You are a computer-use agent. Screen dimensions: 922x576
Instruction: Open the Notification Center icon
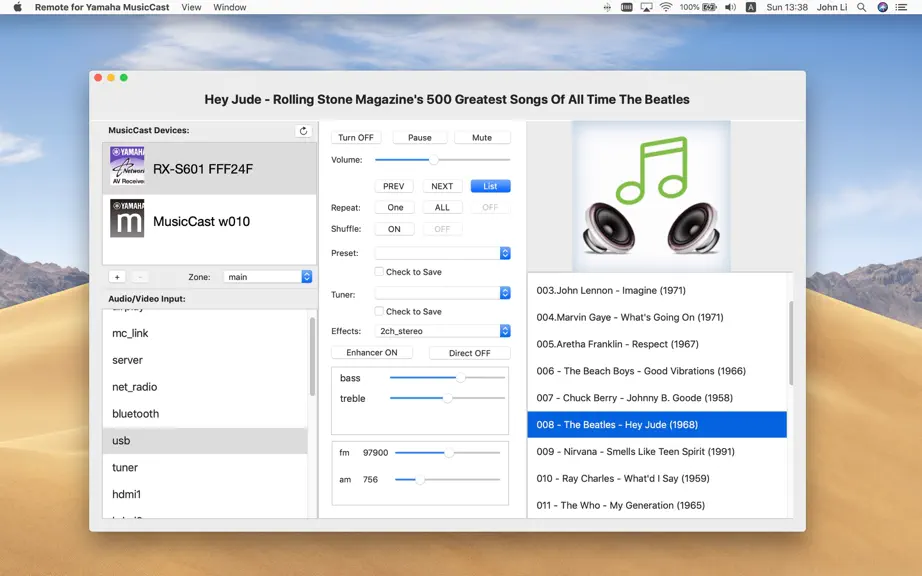pos(901,7)
